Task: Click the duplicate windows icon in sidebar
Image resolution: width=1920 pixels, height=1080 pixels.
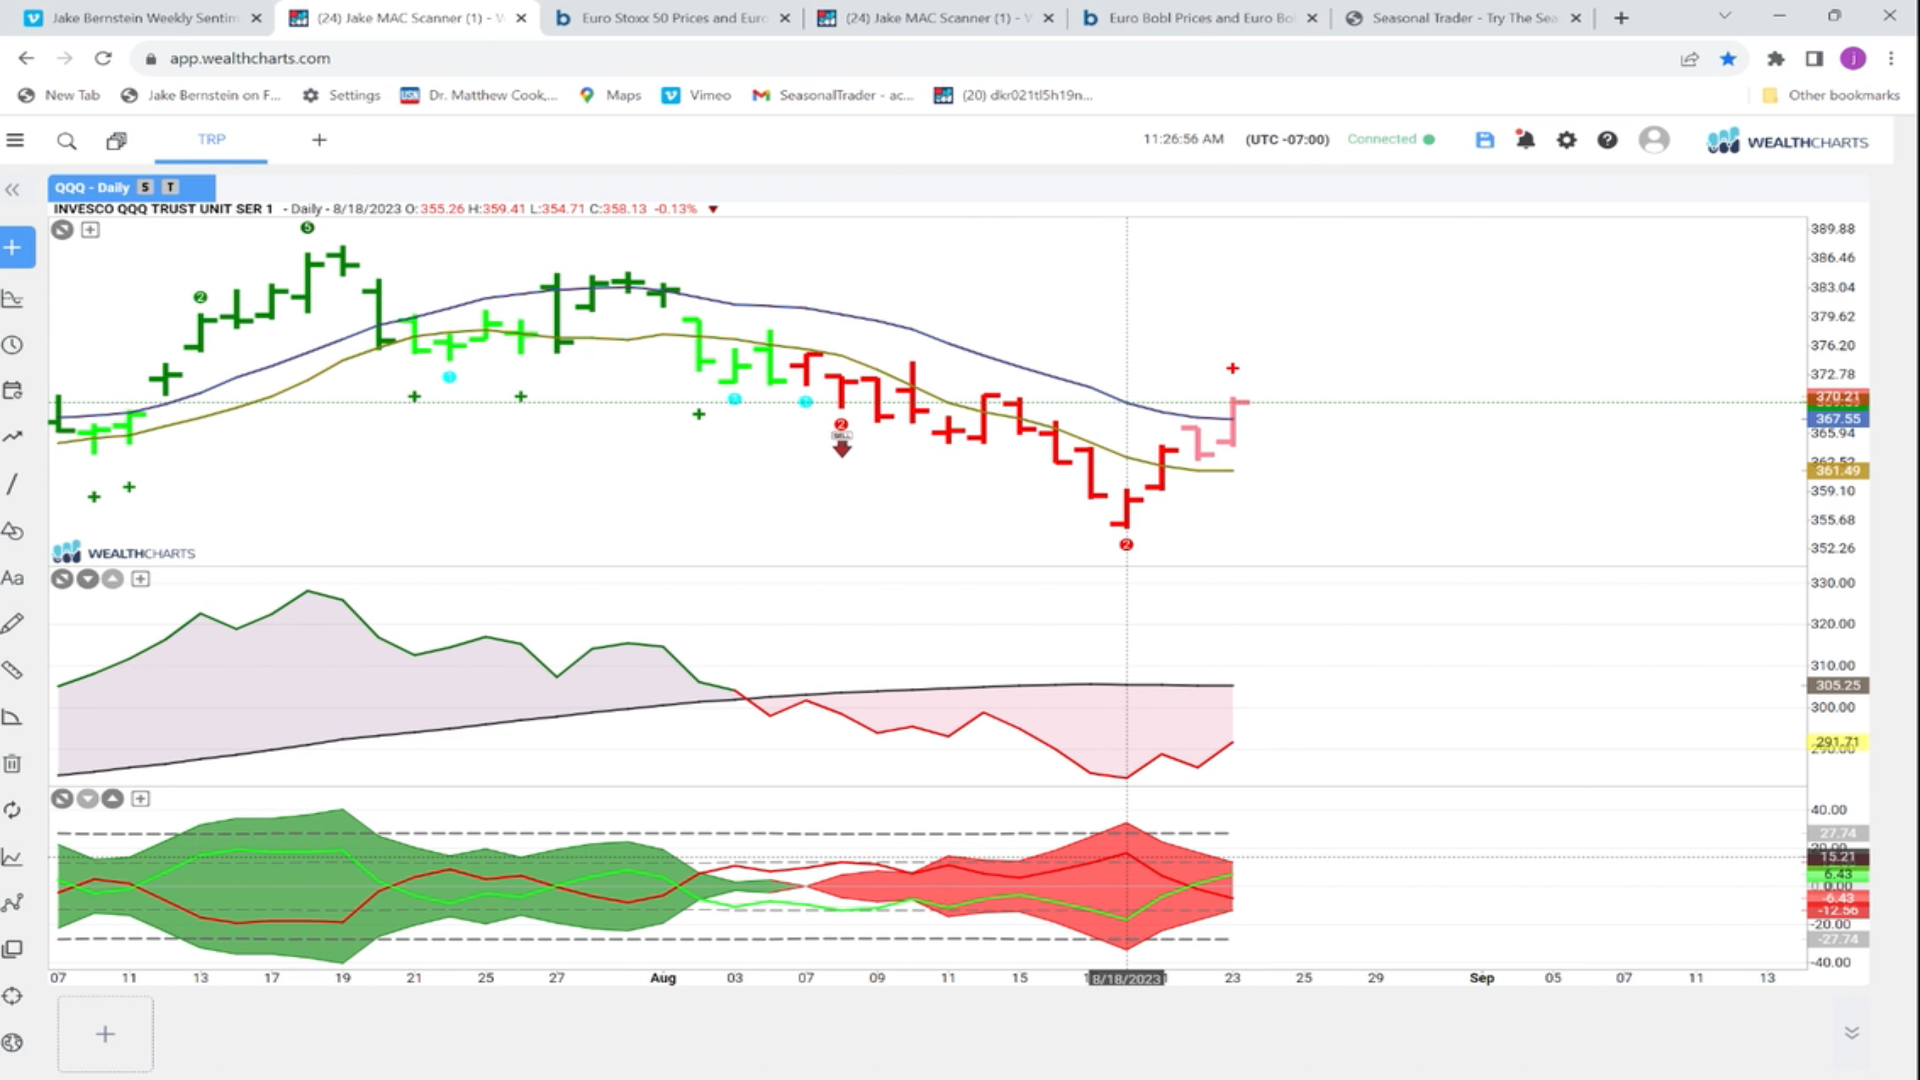Action: click(x=12, y=949)
